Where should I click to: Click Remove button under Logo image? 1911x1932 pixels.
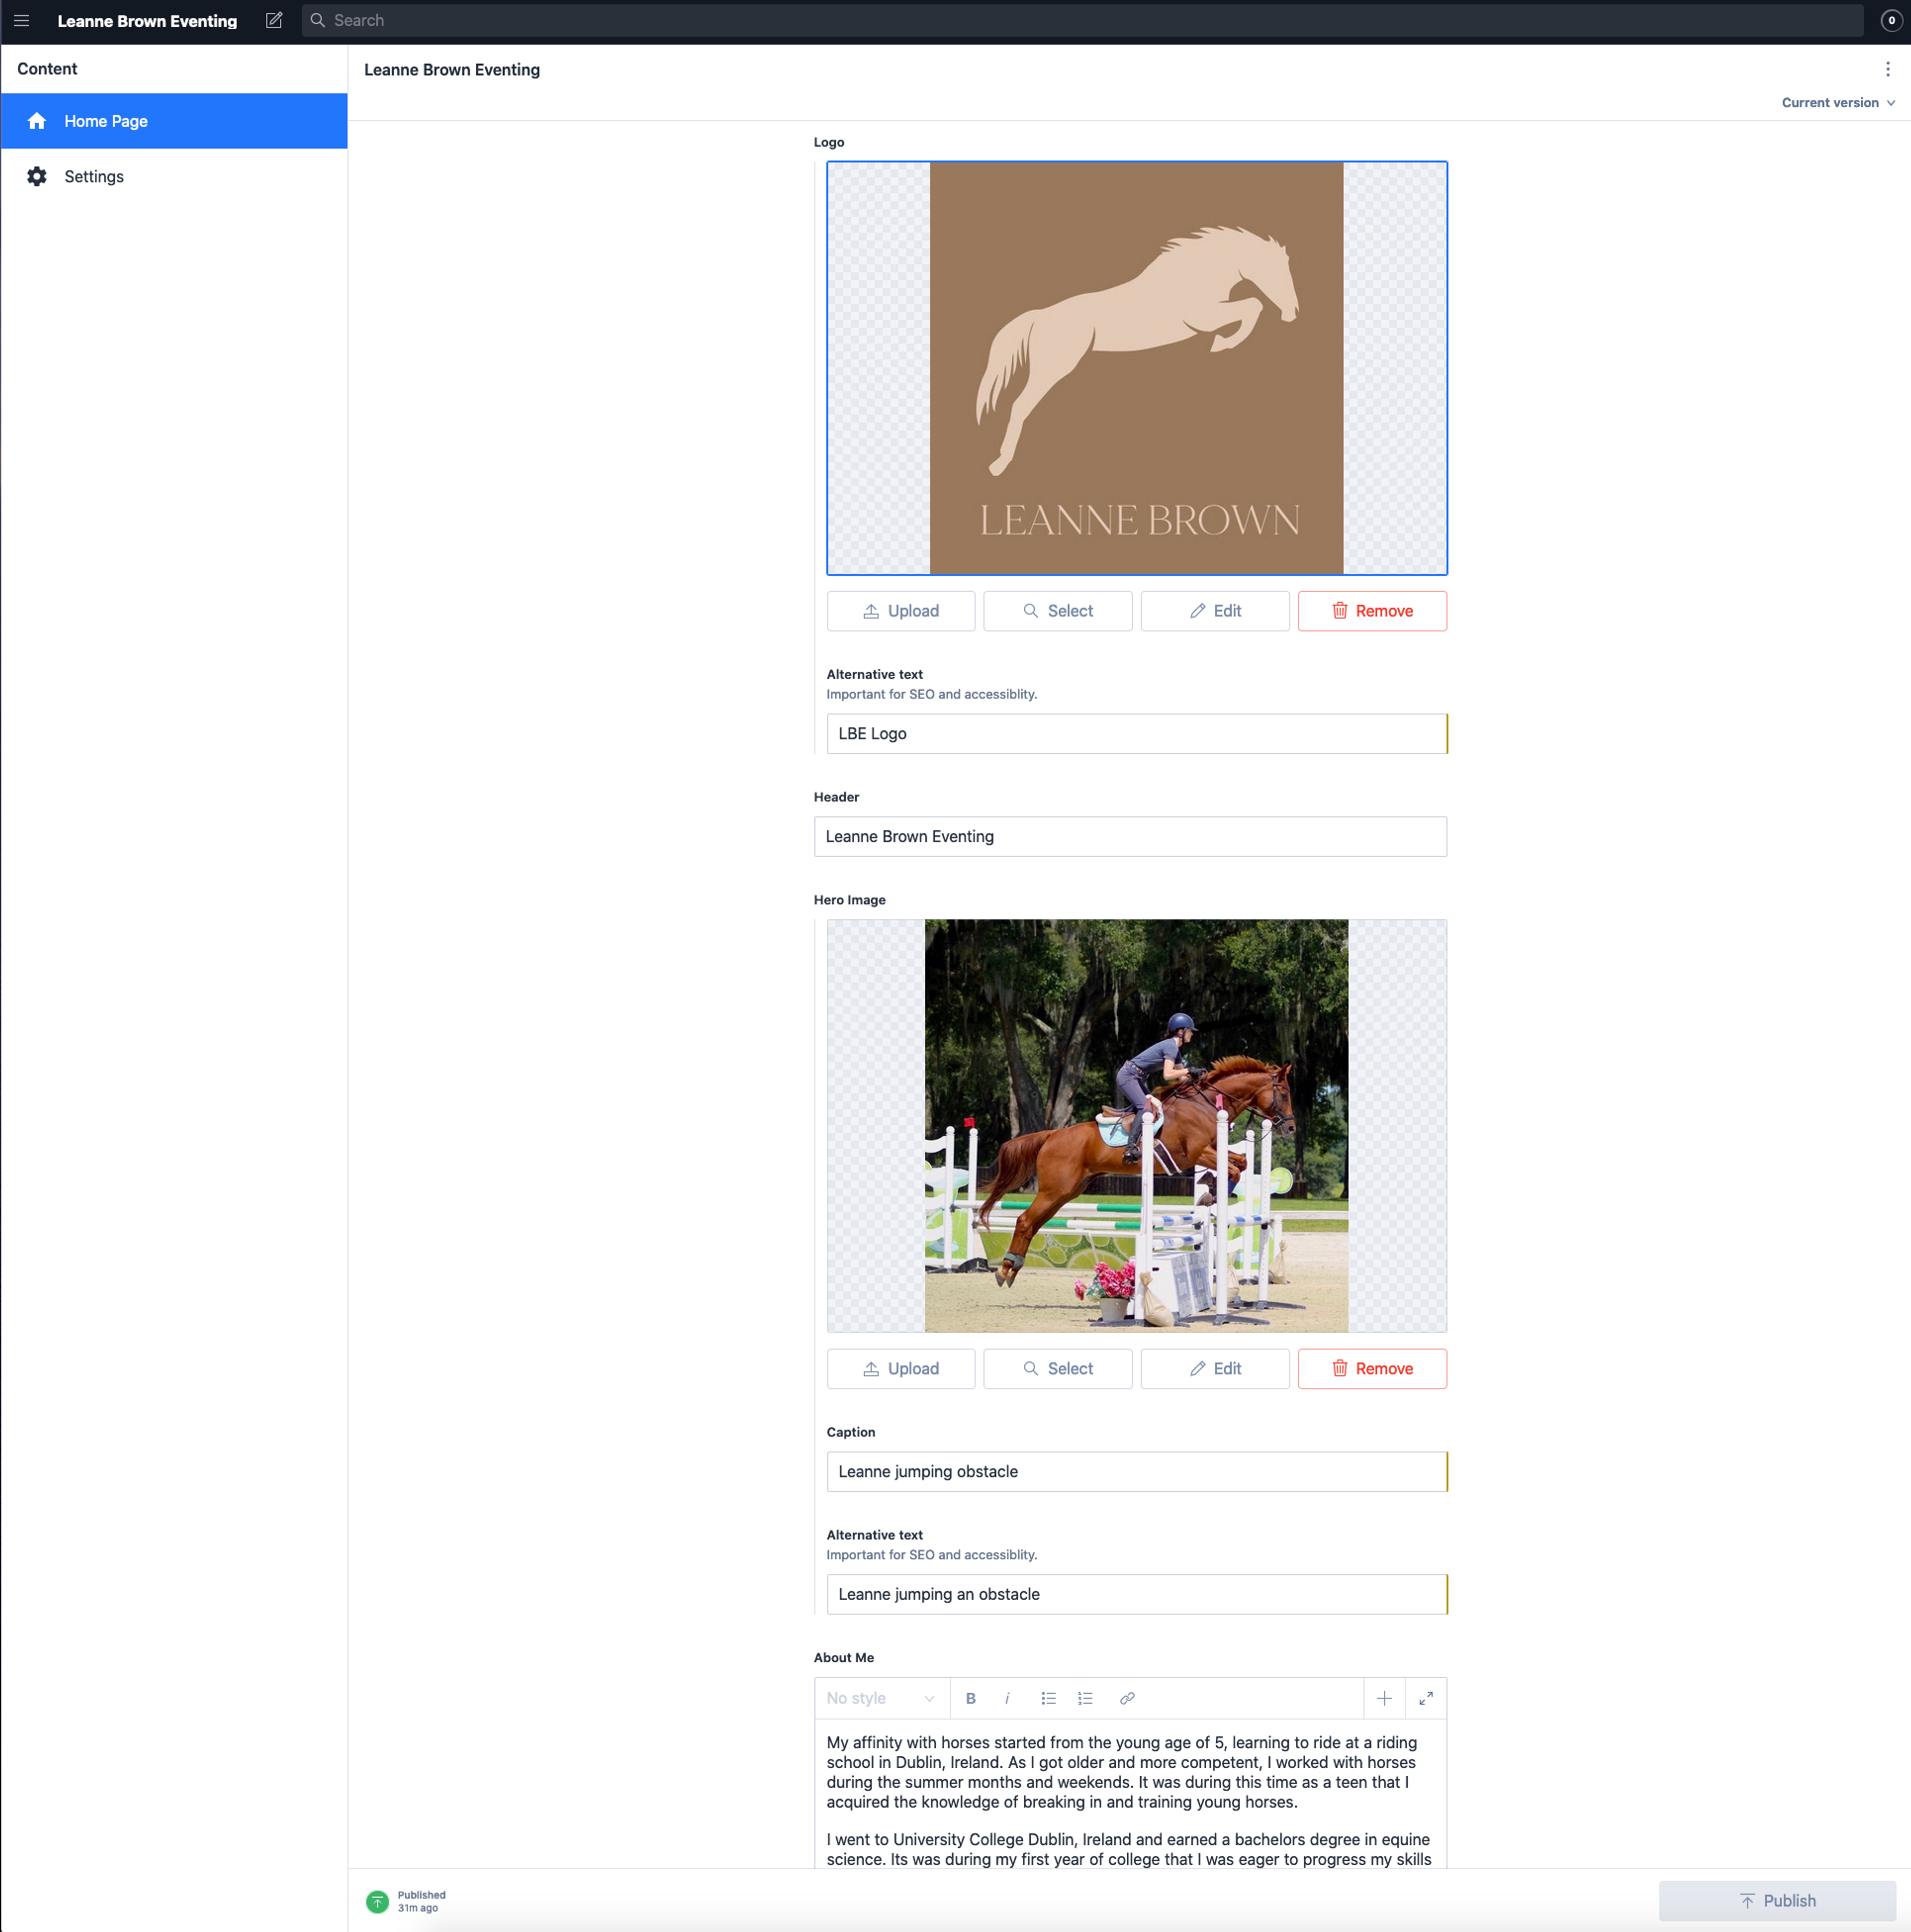pos(1371,611)
